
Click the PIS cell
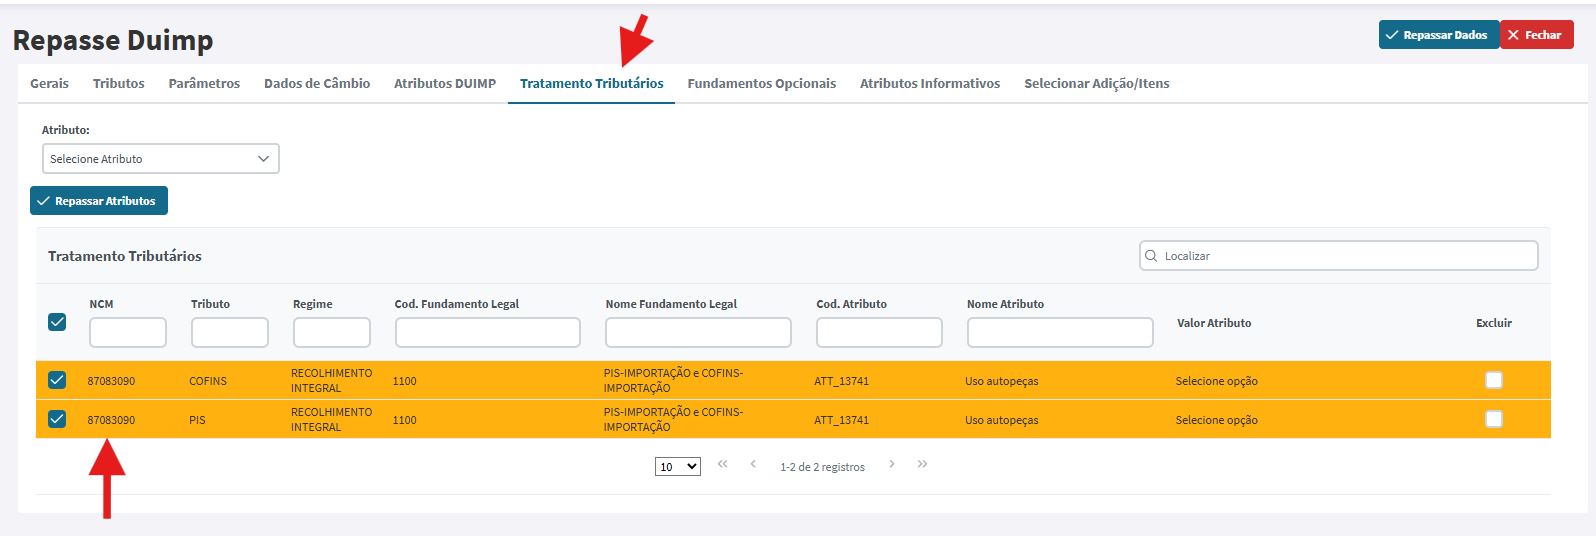(197, 420)
